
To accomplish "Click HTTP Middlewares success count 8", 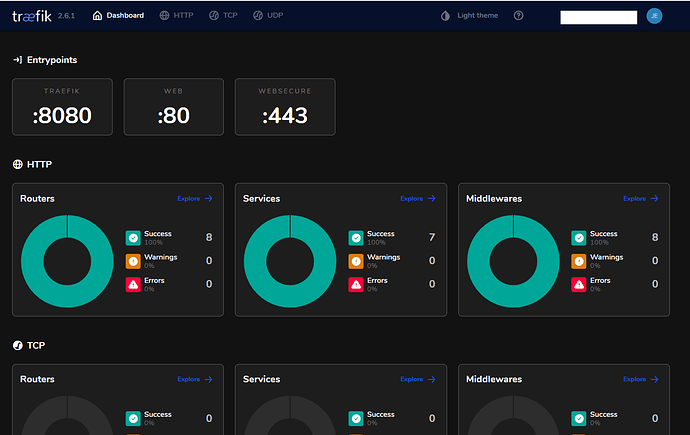I will [655, 238].
